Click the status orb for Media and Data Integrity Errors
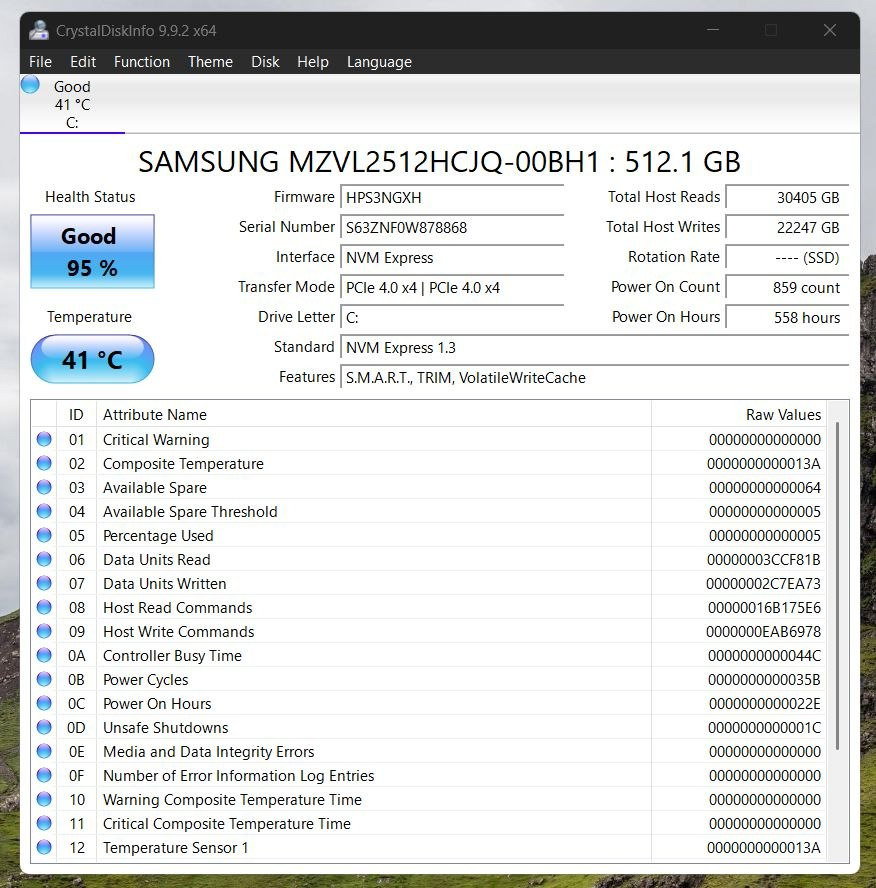This screenshot has height=888, width=876. click(x=44, y=751)
